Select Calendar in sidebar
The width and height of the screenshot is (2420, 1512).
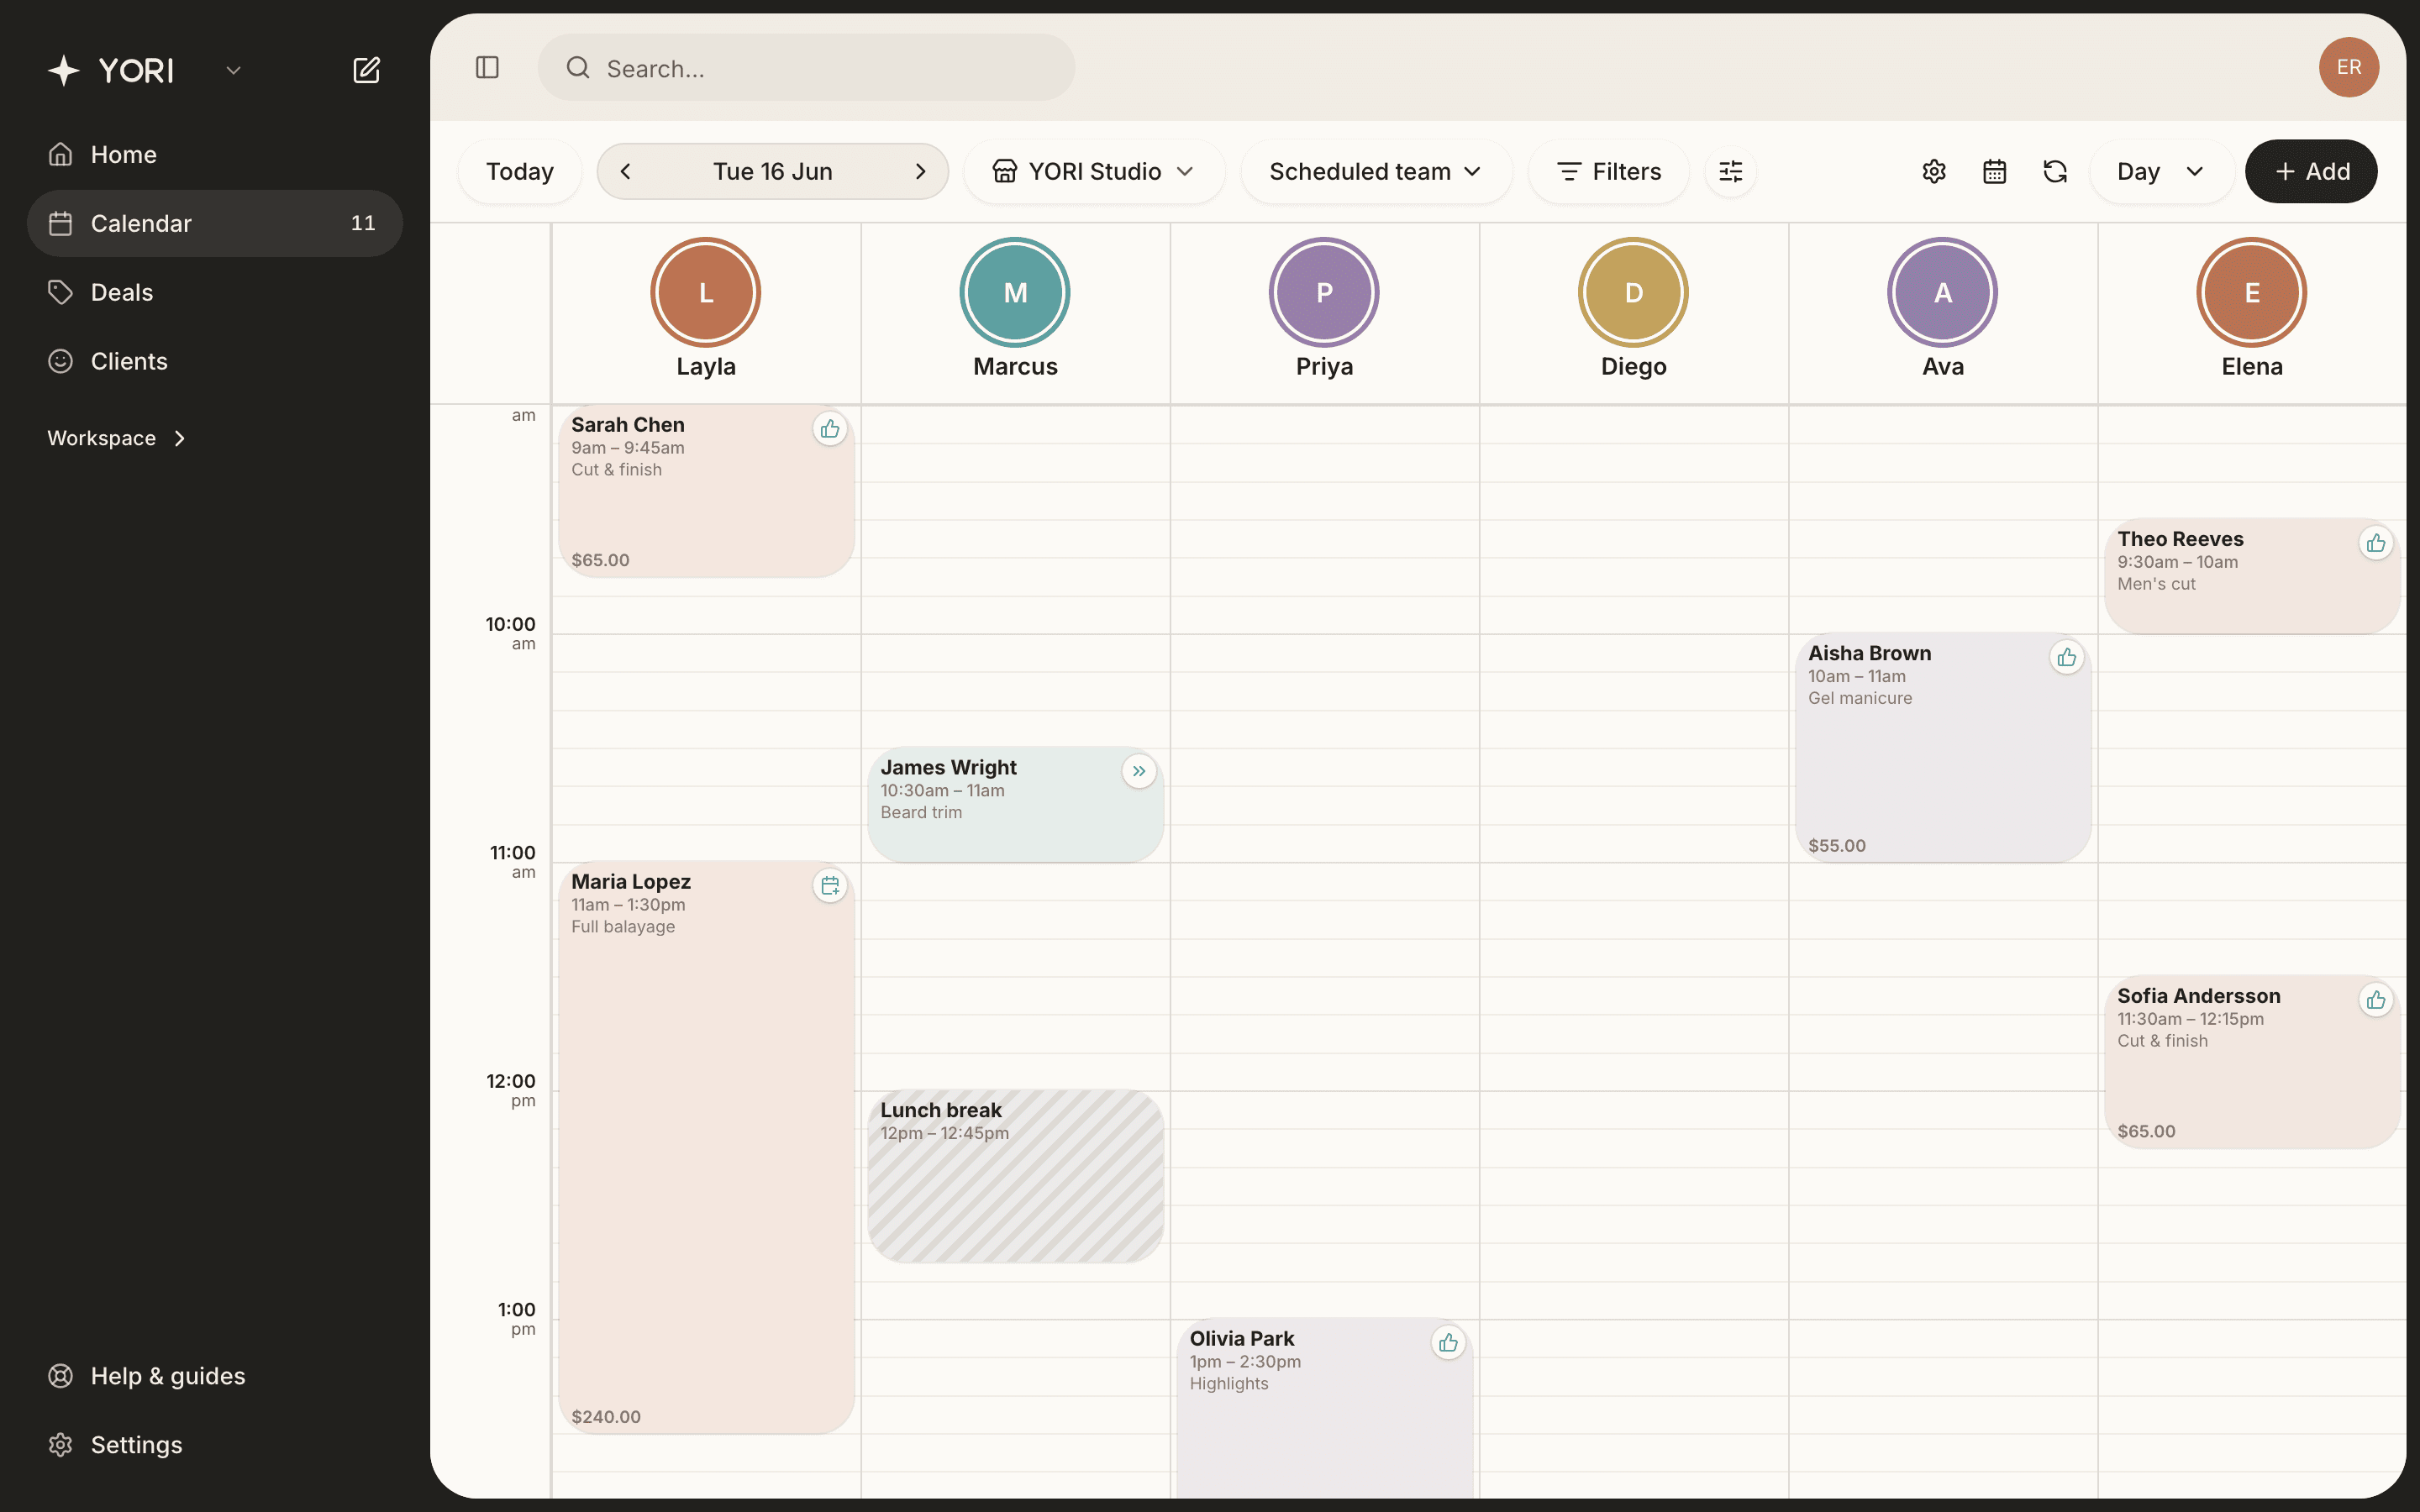coord(215,223)
